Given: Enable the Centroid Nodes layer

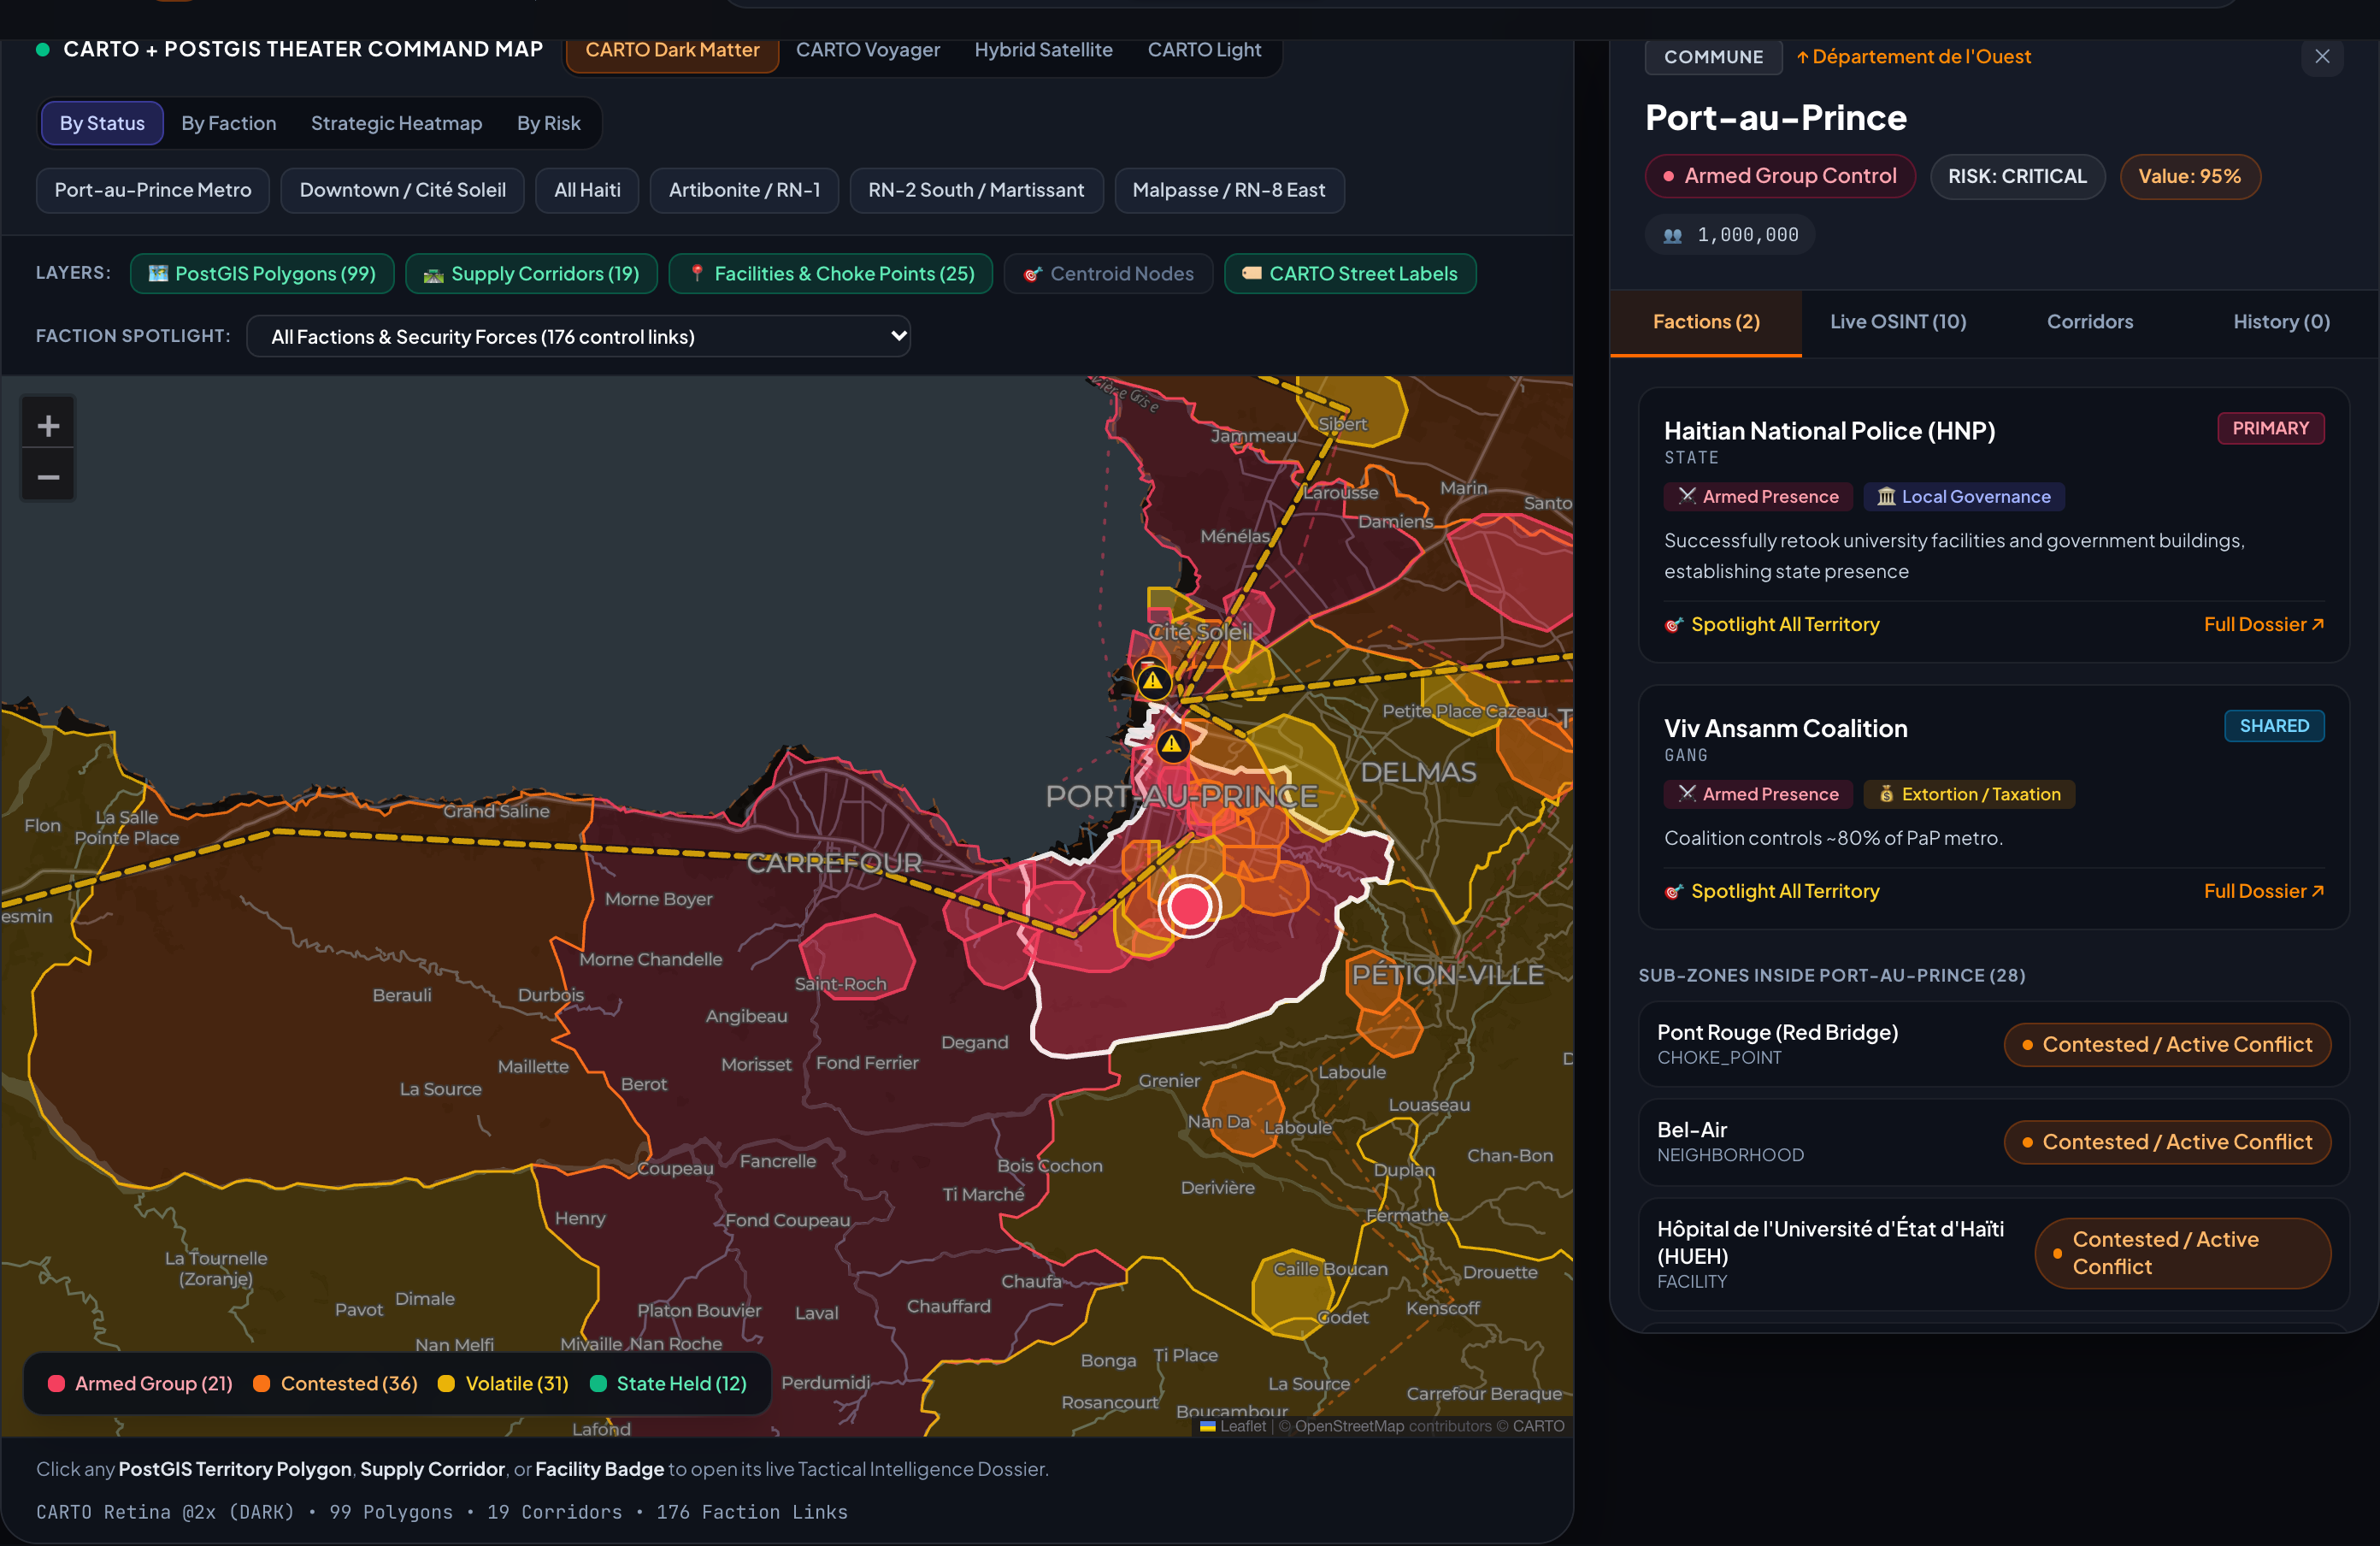Looking at the screenshot, I should pyautogui.click(x=1108, y=273).
